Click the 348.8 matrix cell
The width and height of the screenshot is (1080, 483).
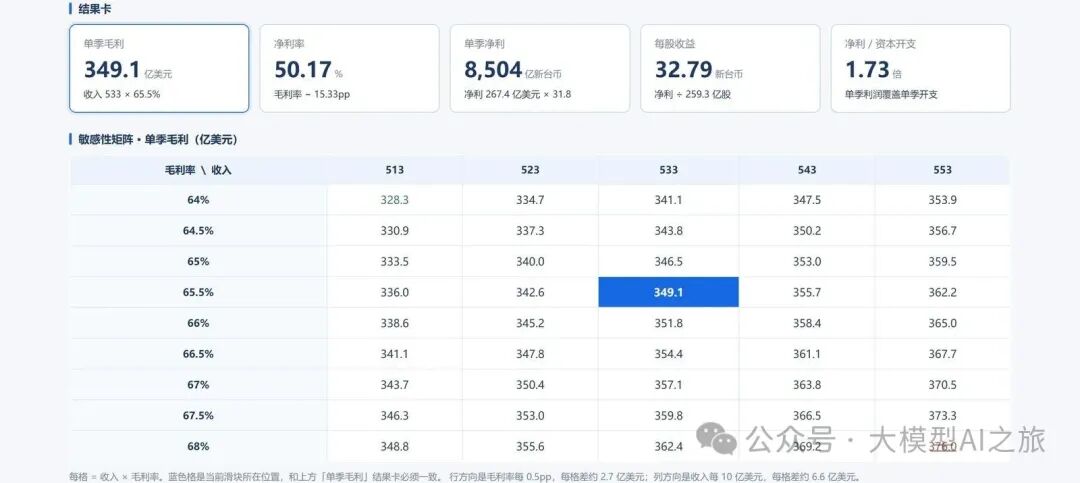coord(395,446)
